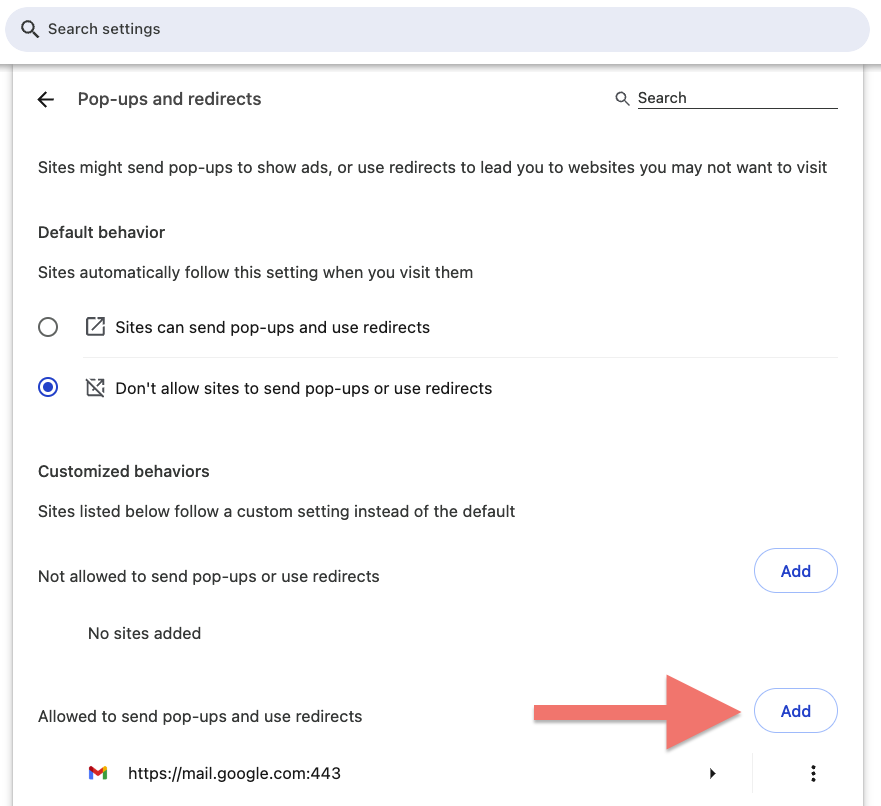Viewport: 881px width, 806px height.
Task: Go back using the left arrow
Action: tap(46, 99)
